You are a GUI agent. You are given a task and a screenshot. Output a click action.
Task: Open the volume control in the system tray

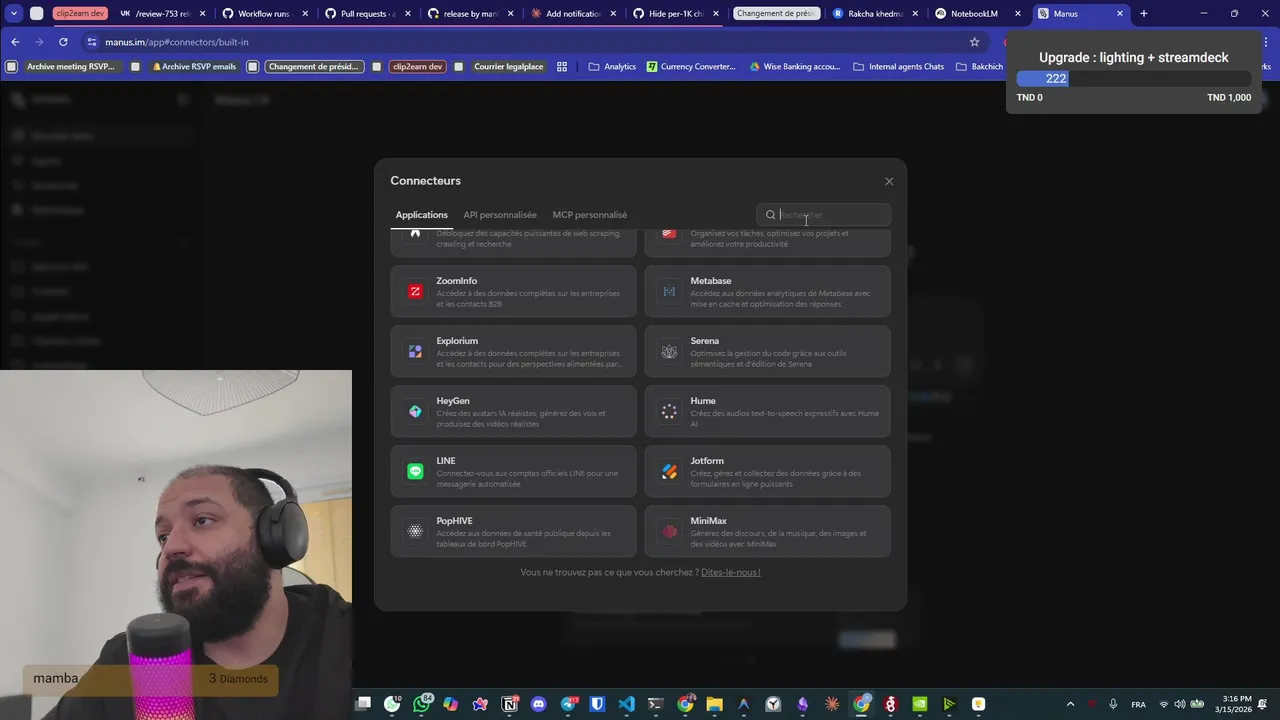point(1181,704)
